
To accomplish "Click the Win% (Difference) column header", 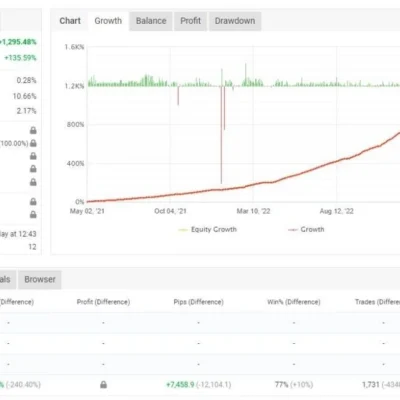I will pyautogui.click(x=294, y=302).
